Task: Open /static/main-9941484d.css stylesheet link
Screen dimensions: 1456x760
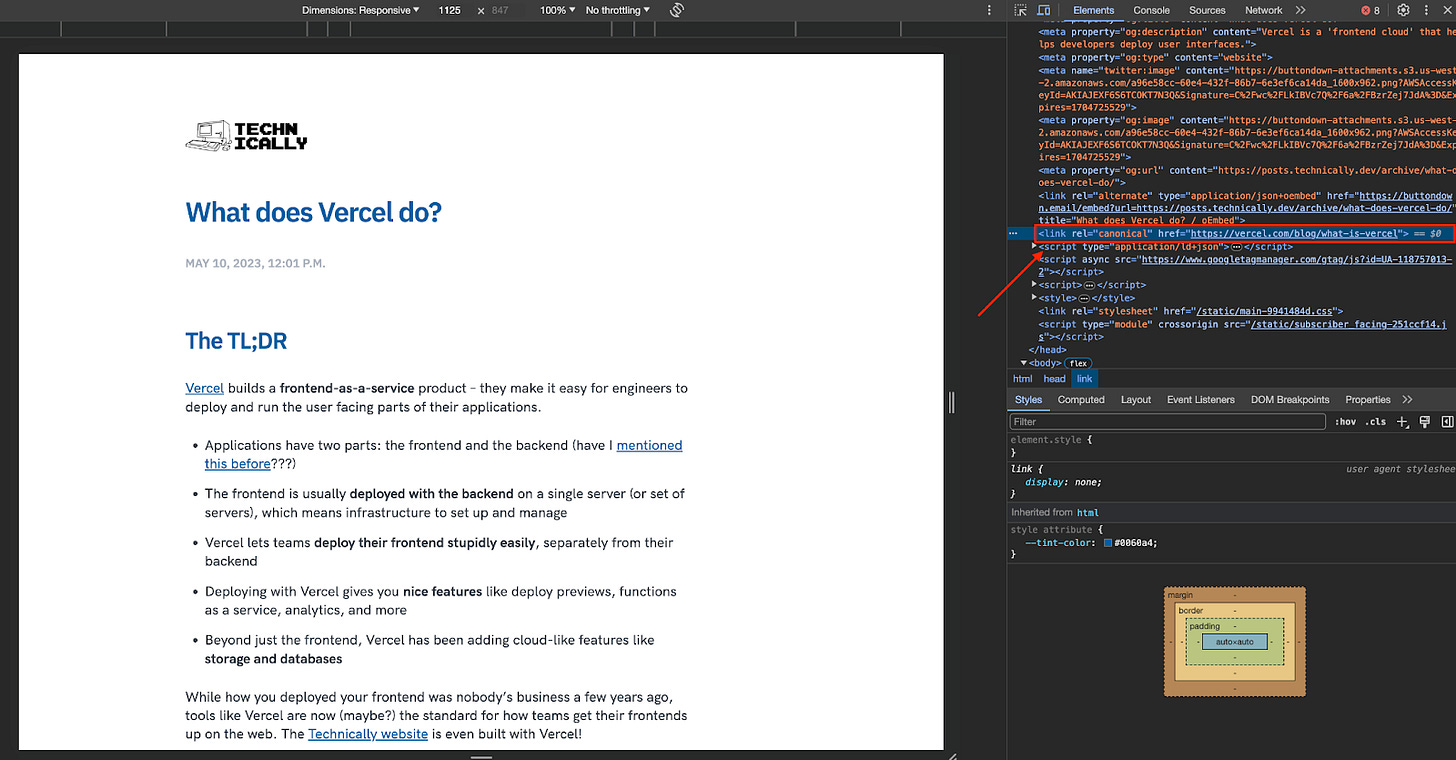Action: [1266, 311]
